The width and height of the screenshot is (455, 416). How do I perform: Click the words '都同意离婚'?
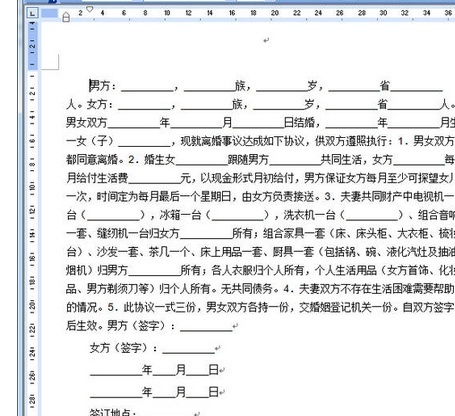pos(92,160)
